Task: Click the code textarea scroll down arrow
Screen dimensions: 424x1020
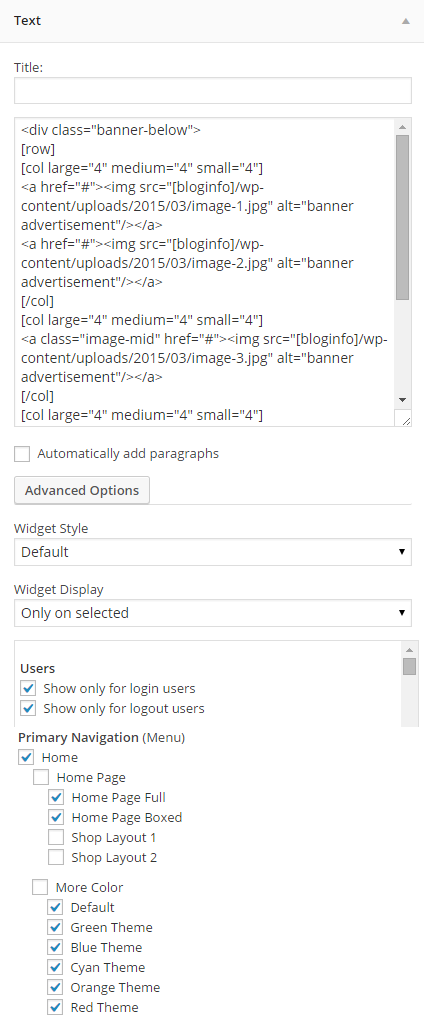Action: 403,399
